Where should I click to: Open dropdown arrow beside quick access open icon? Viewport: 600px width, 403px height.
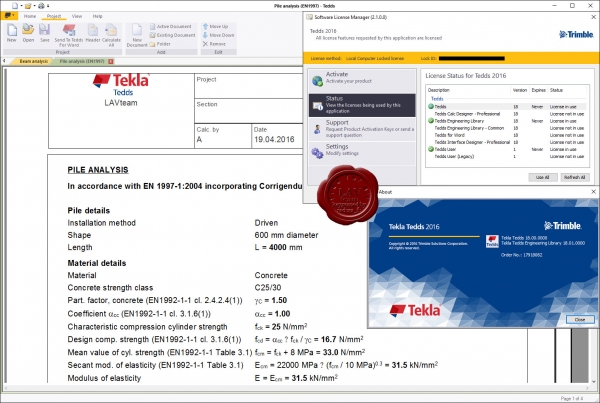pyautogui.click(x=34, y=6)
